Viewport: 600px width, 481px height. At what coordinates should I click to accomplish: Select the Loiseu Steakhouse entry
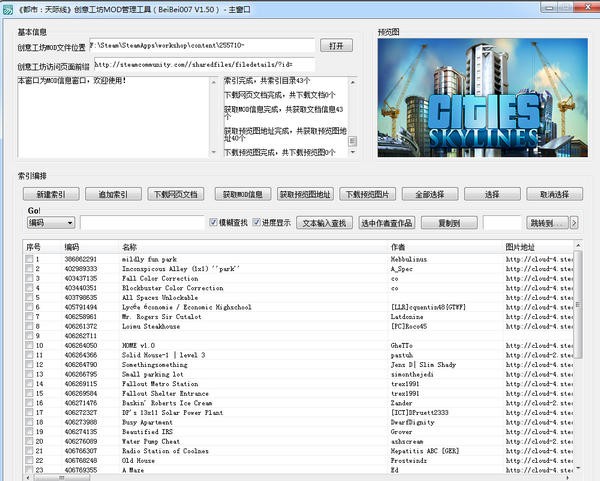pyautogui.click(x=151, y=326)
